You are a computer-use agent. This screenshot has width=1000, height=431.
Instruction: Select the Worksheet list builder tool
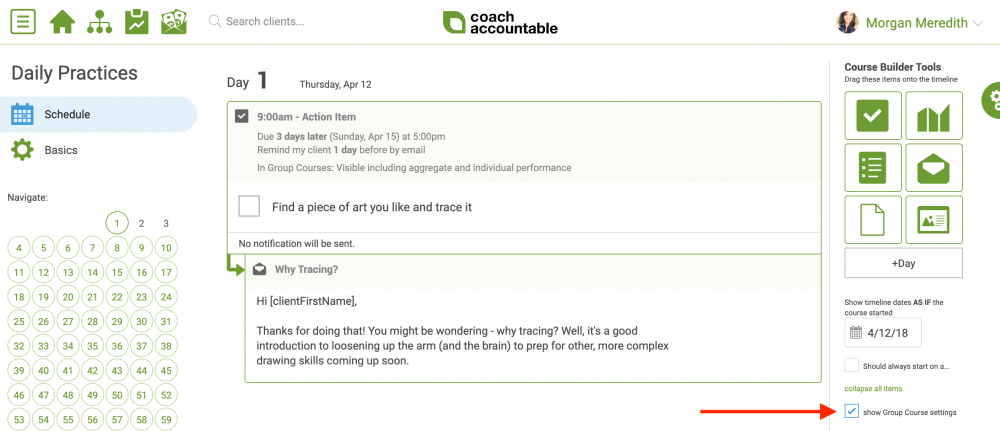(872, 168)
